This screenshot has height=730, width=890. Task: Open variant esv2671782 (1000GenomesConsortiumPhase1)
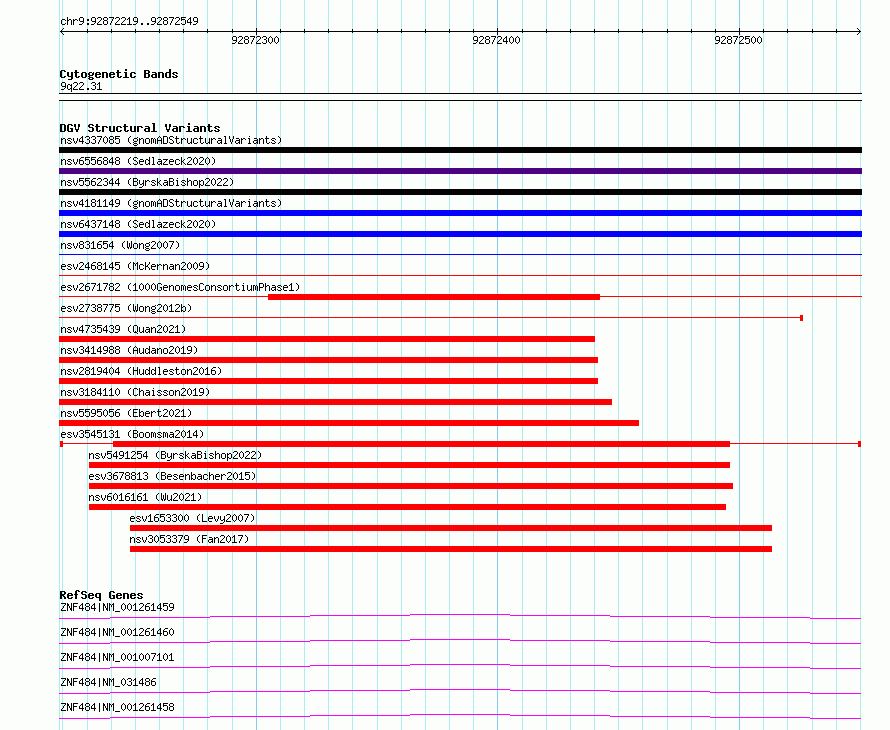coord(180,287)
